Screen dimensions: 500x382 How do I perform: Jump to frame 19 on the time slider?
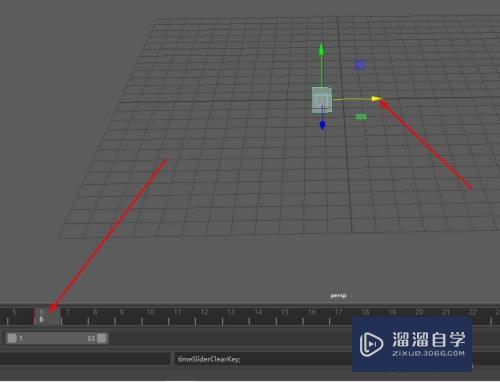(x=392, y=312)
